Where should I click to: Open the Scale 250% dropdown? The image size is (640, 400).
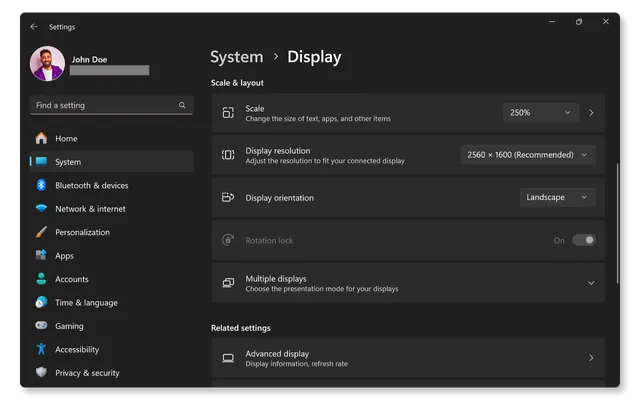540,113
